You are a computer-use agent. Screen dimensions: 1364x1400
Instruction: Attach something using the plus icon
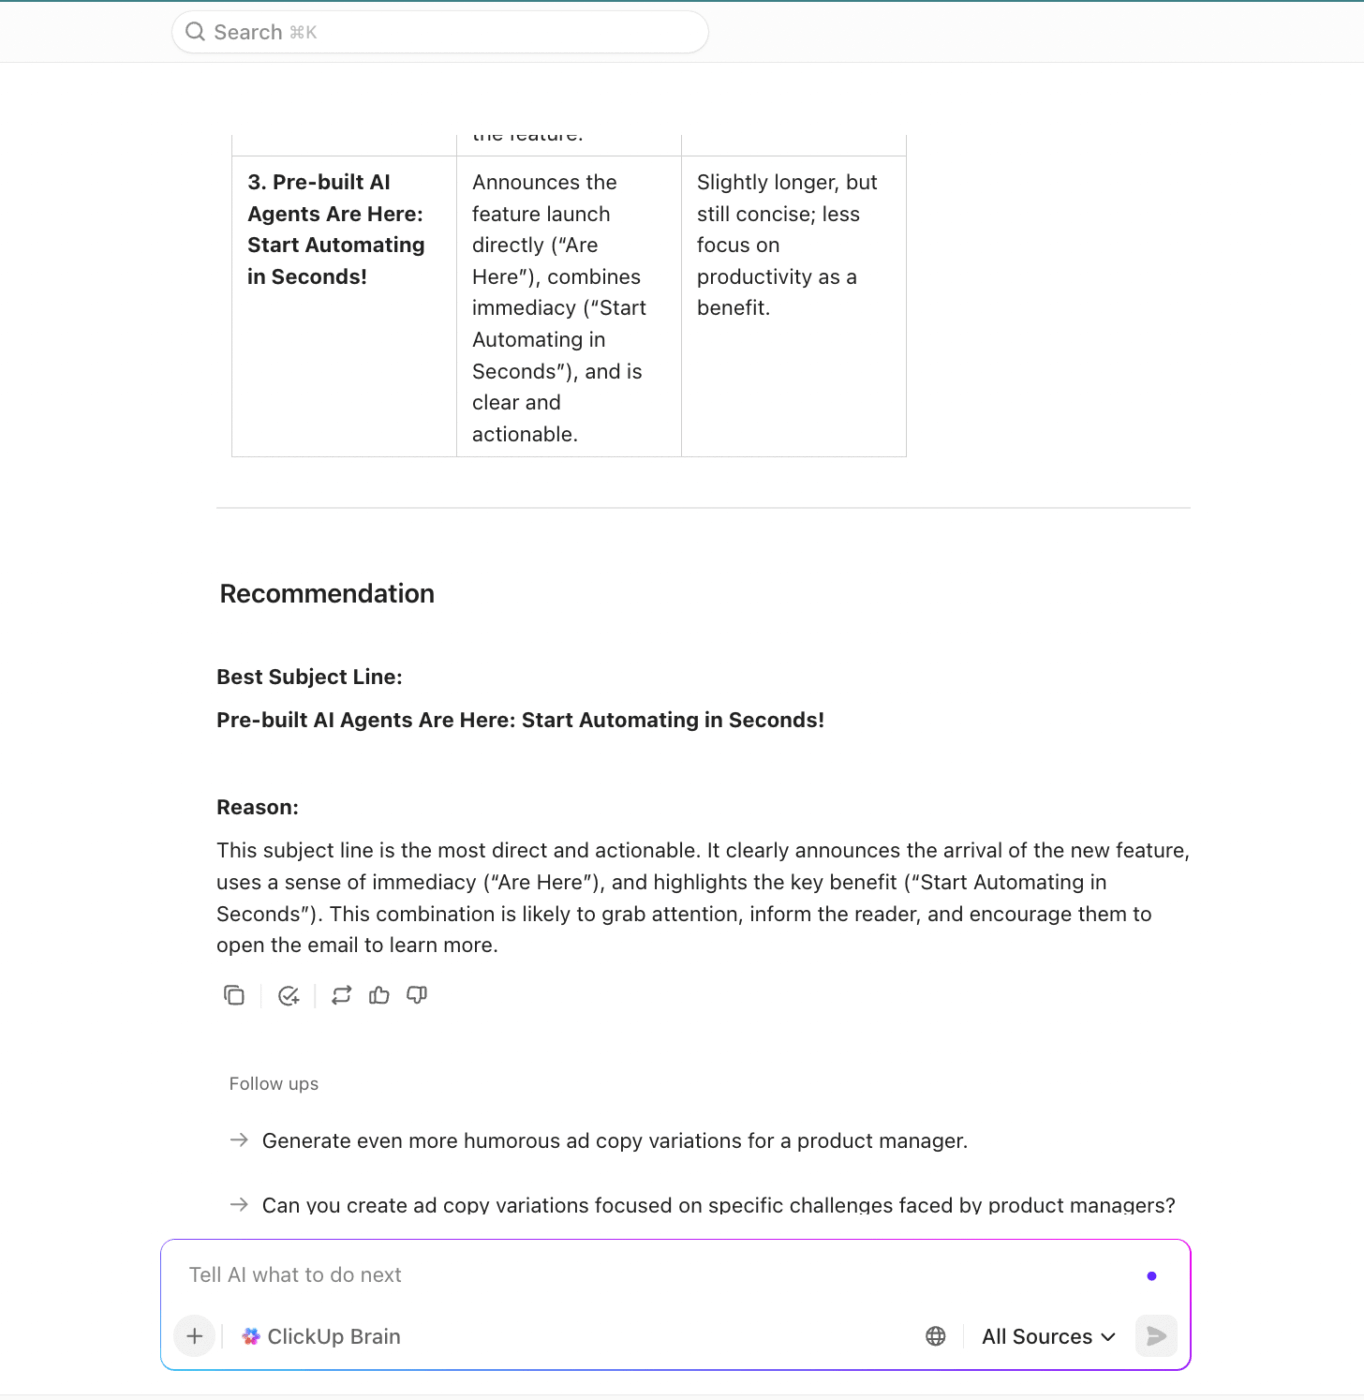(194, 1336)
